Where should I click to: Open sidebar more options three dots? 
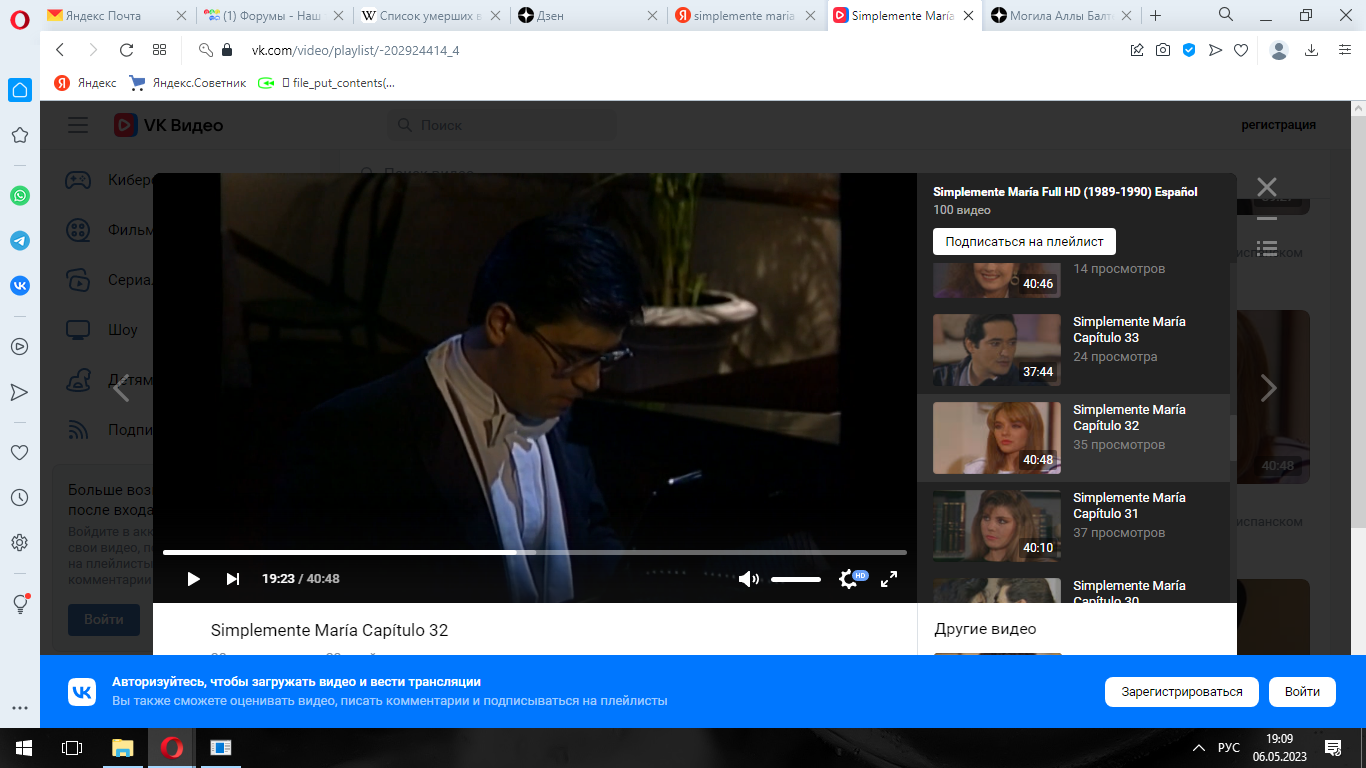point(19,707)
